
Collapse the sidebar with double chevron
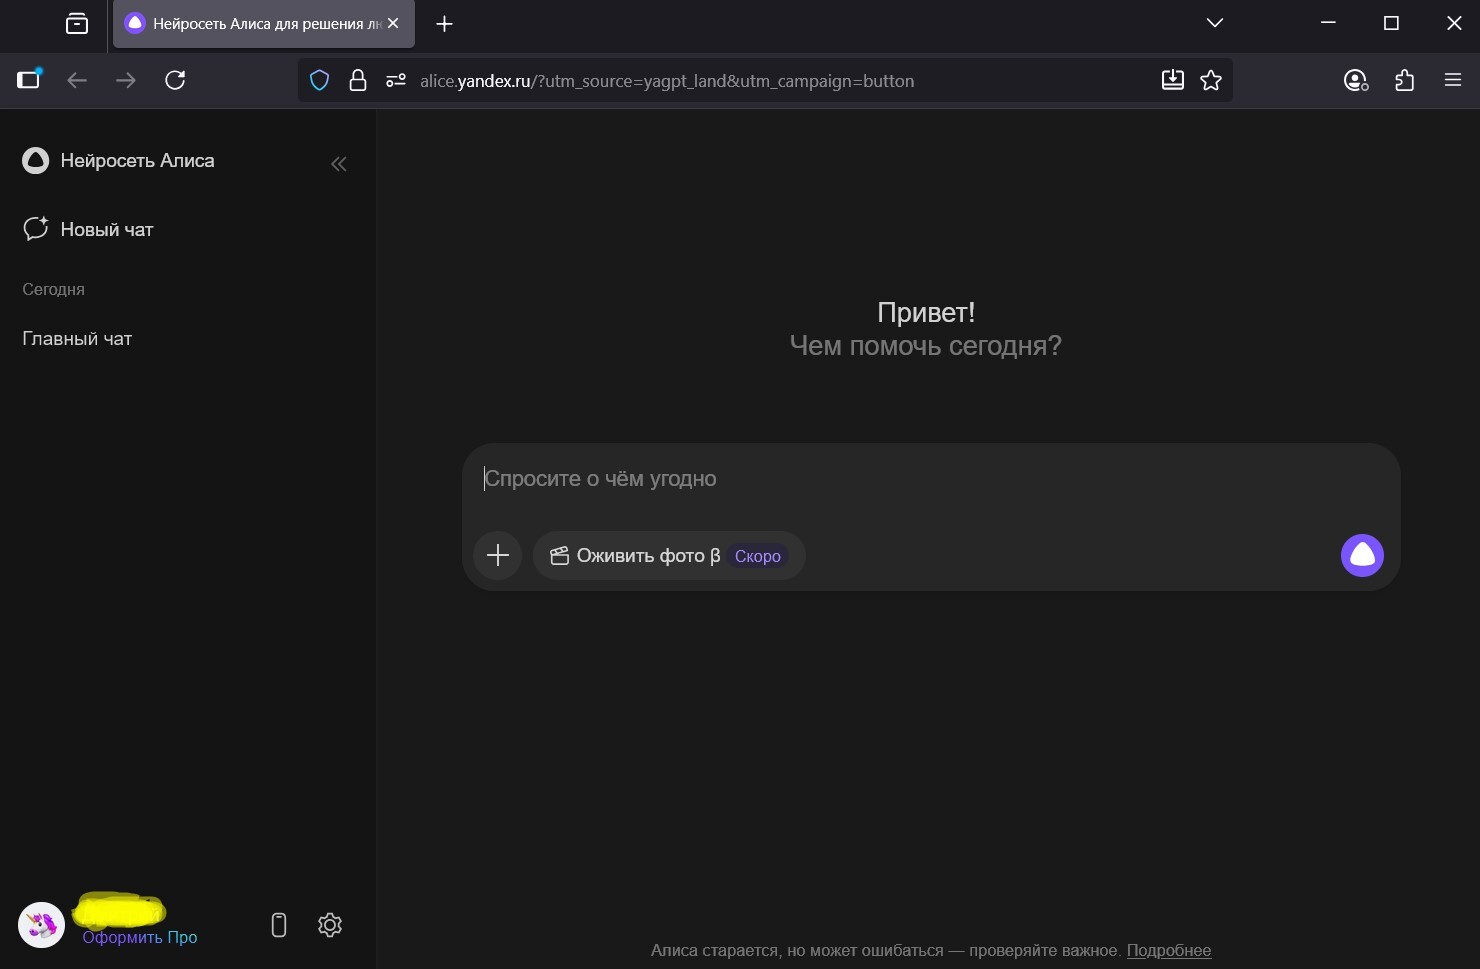click(x=339, y=164)
